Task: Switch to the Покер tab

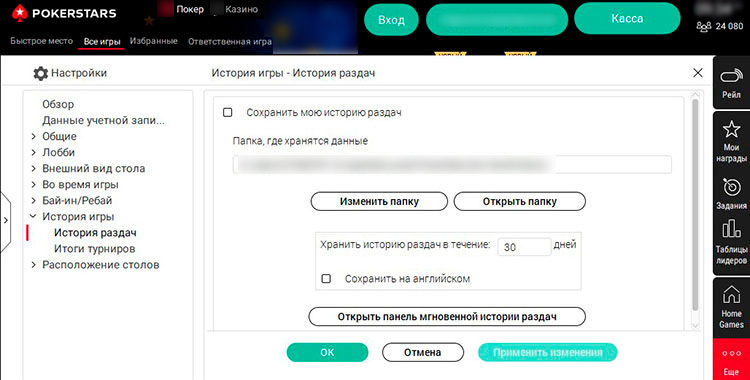Action: [x=189, y=9]
